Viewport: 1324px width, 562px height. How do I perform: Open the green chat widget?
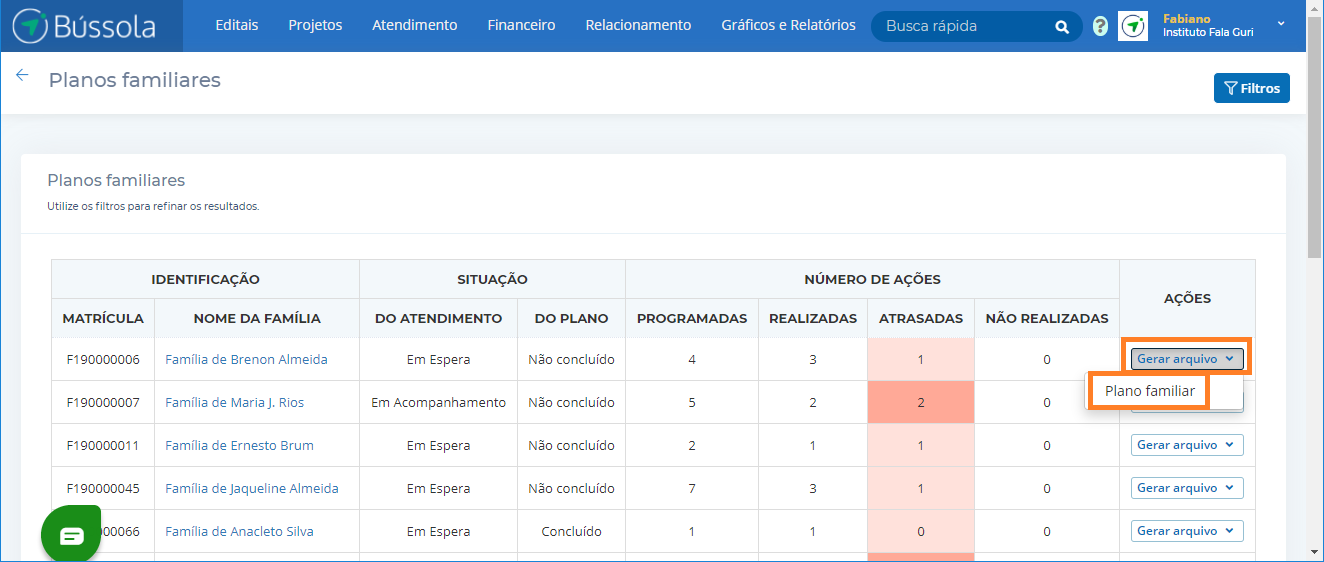71,536
